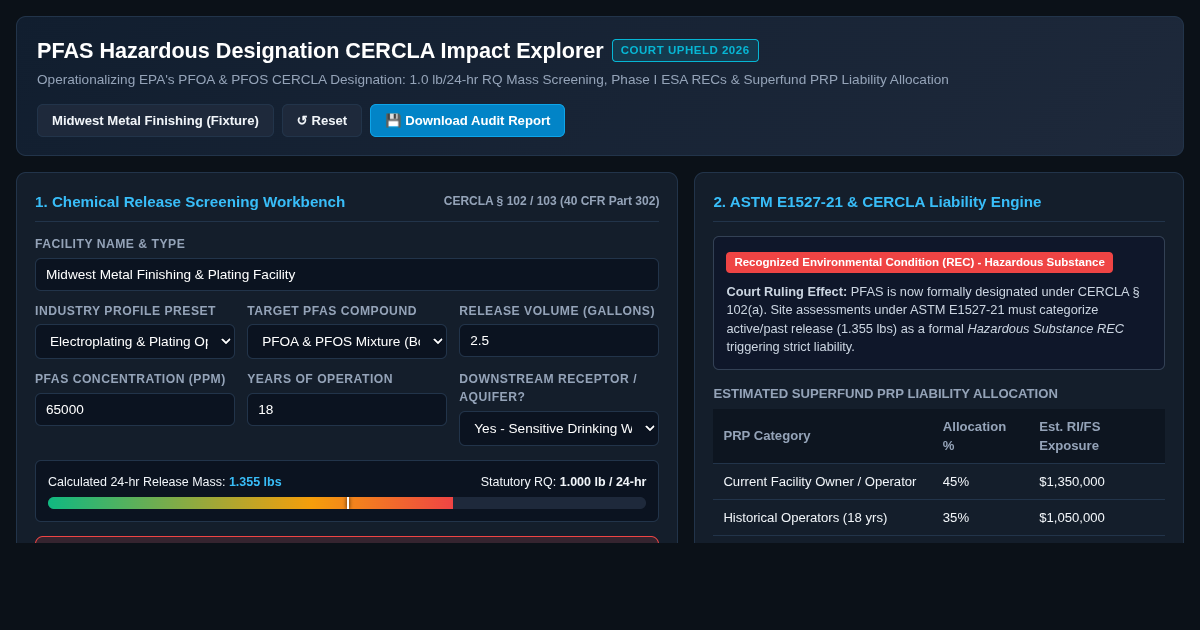Click the 1.355 lbs calculated mass value
Viewport: 1200px width, 630px height.
click(x=255, y=482)
